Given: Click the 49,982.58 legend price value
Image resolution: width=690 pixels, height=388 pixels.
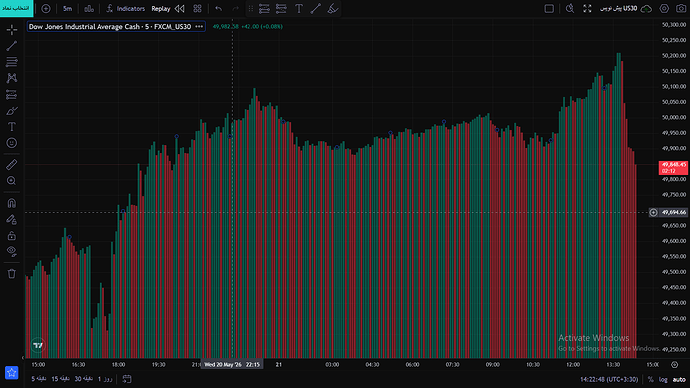Looking at the screenshot, I should click(x=225, y=27).
